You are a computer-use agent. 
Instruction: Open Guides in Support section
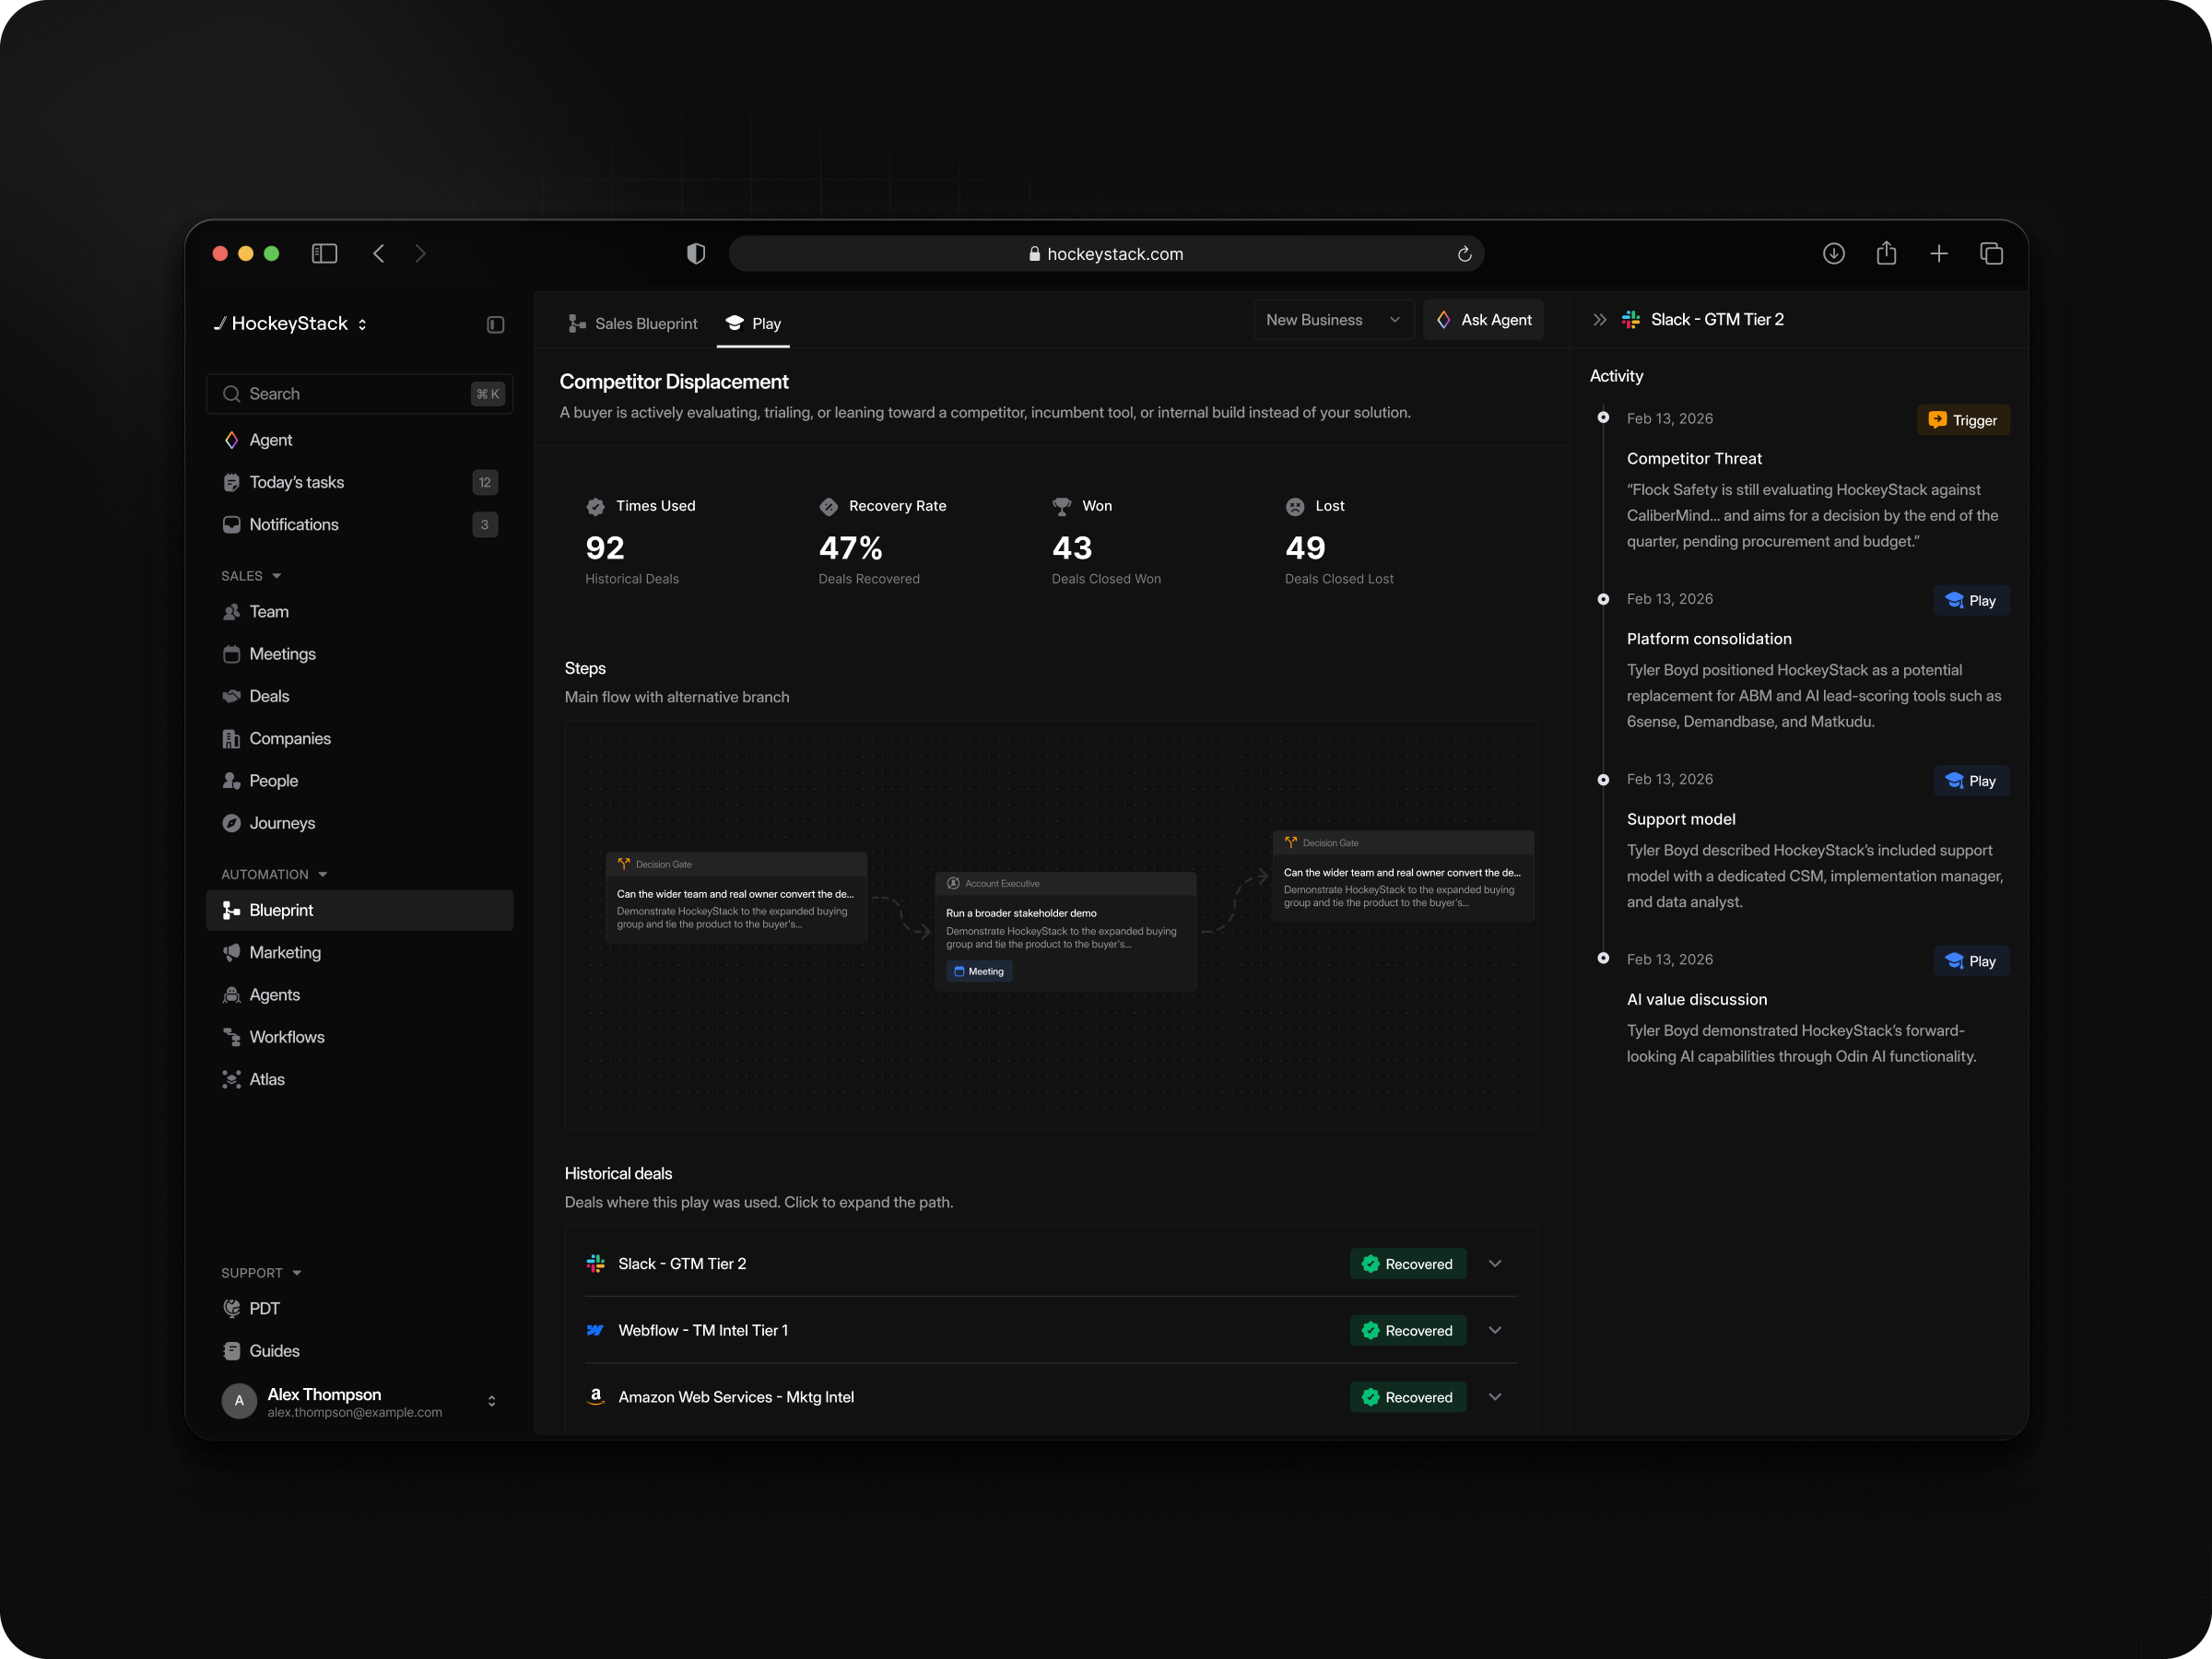tap(359, 1350)
